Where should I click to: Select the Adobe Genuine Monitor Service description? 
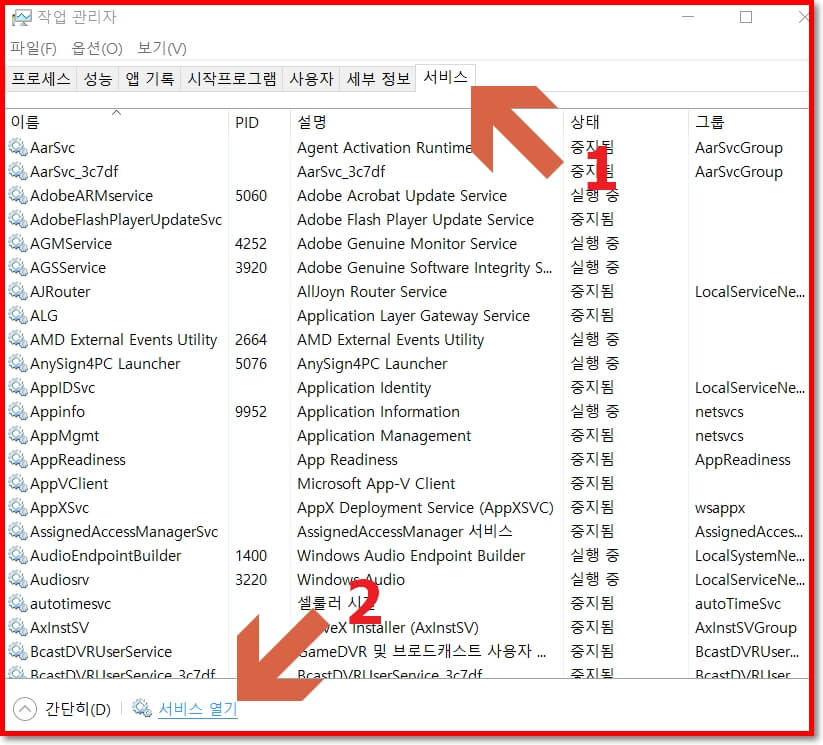pos(407,244)
